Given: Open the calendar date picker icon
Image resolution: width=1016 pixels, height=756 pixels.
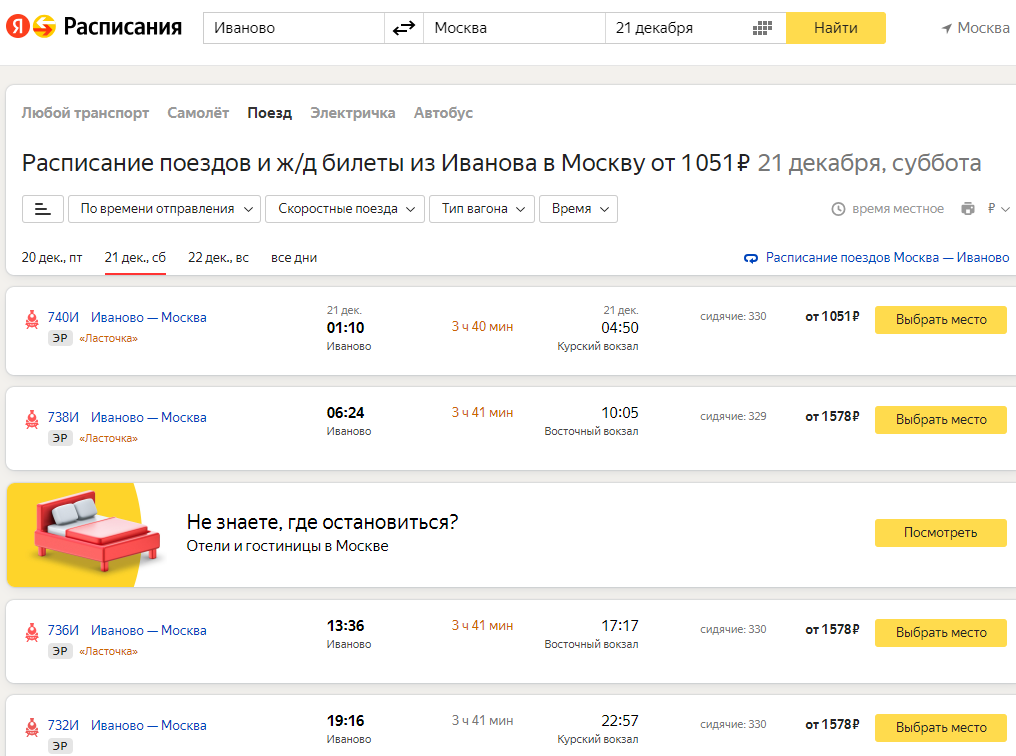Looking at the screenshot, I should [762, 28].
